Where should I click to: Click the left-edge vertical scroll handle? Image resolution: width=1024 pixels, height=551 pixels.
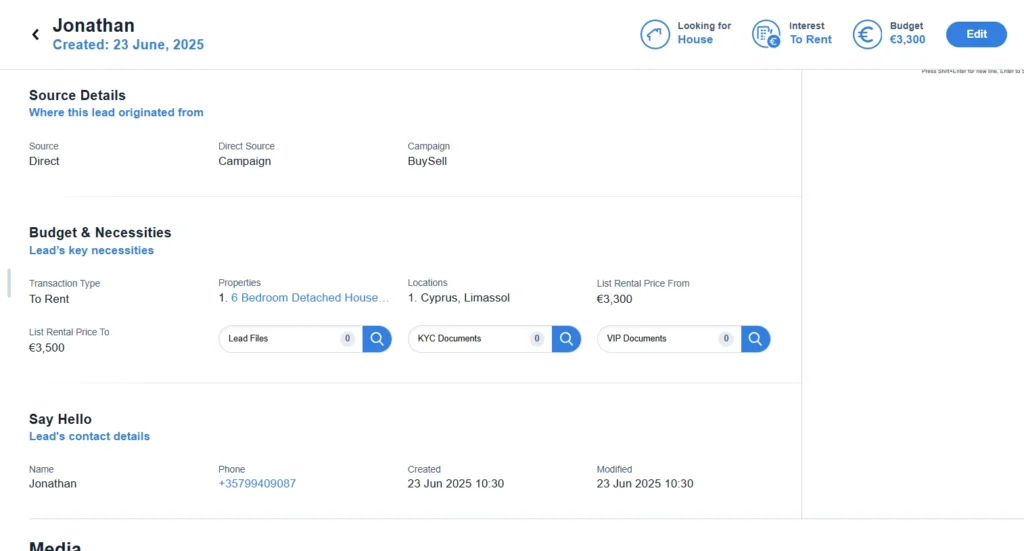(x=8, y=283)
